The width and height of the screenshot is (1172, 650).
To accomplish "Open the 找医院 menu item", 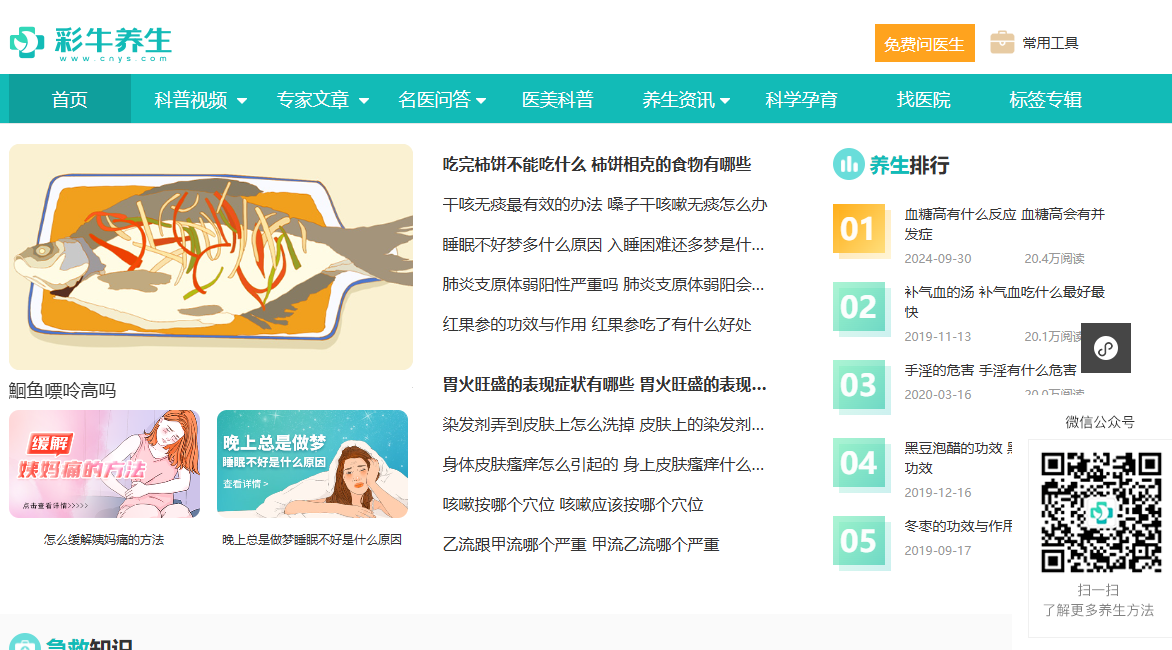I will pyautogui.click(x=923, y=100).
